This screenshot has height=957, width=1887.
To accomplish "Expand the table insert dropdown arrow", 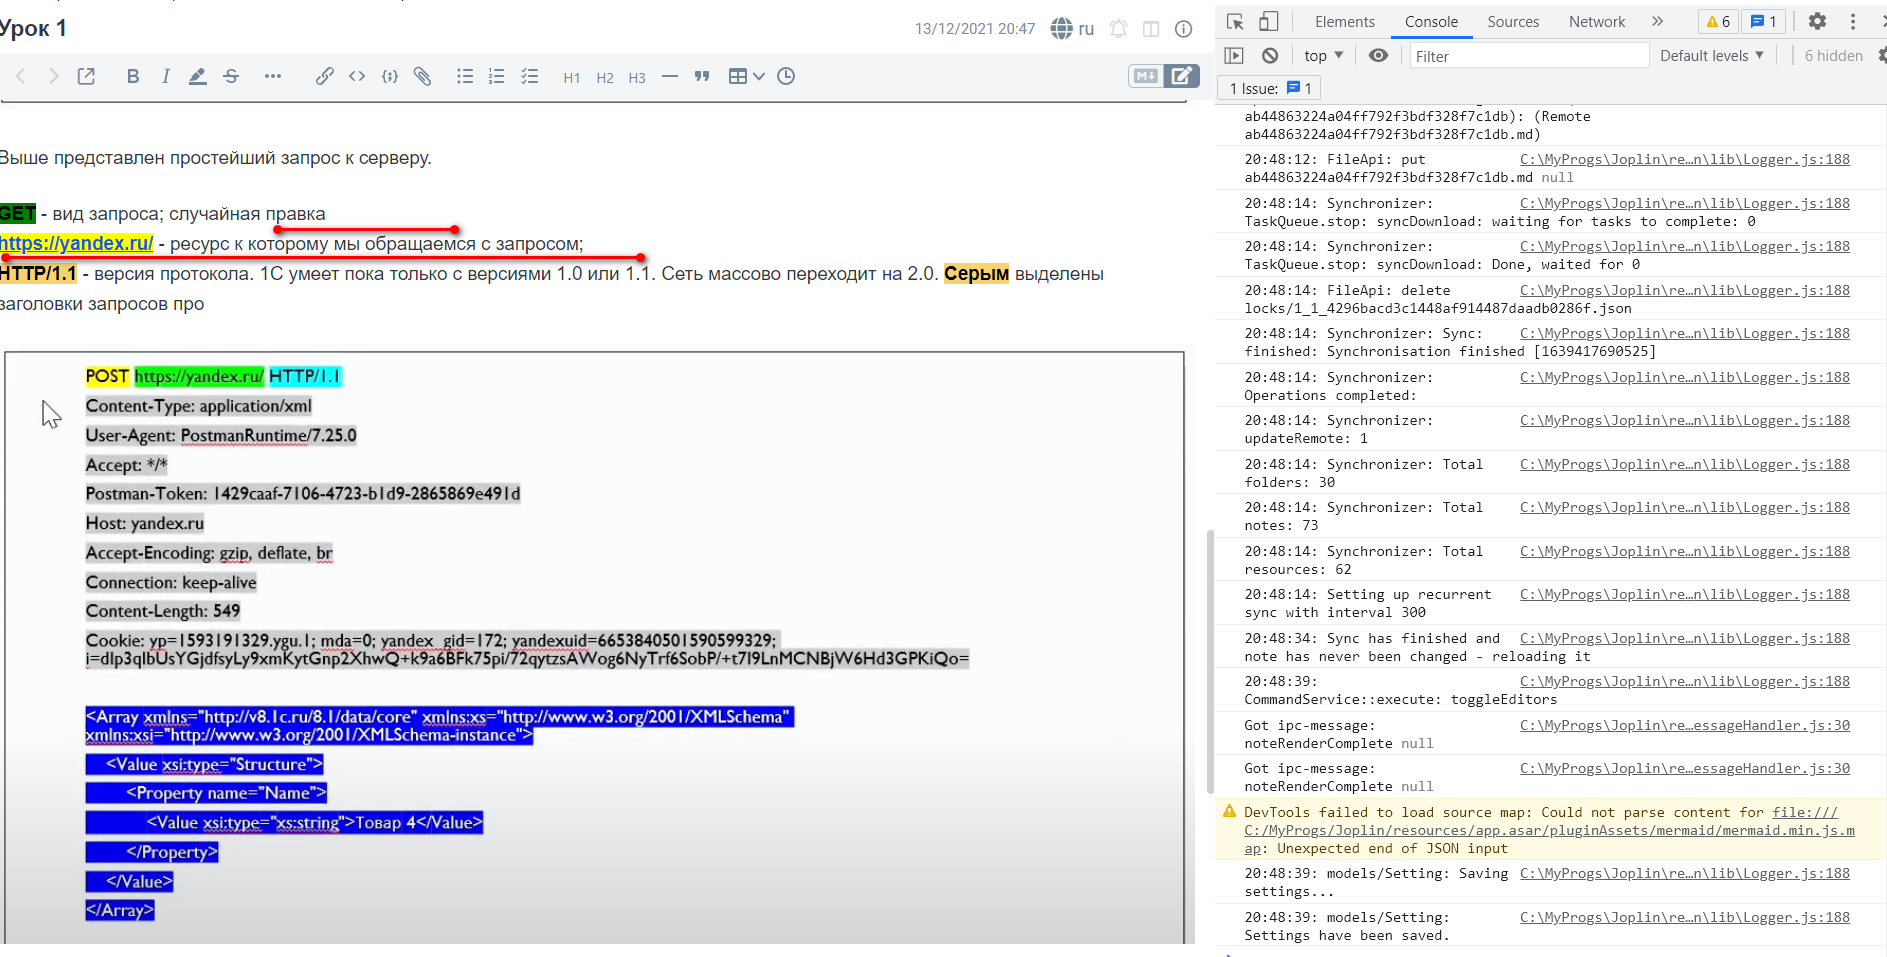I will tap(758, 76).
